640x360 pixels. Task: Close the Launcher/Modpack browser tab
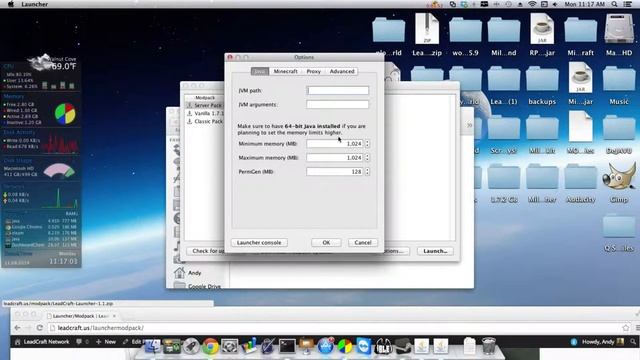[x=114, y=316]
